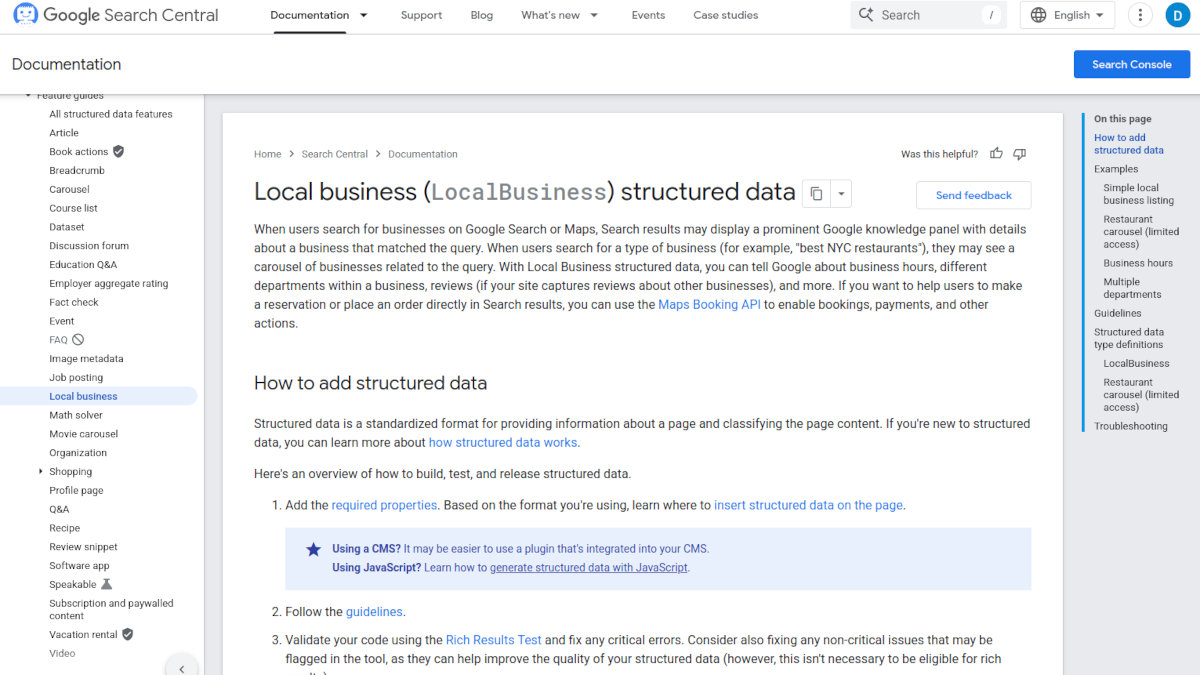Select Carousel in the sidebar
This screenshot has height=675, width=1200.
(69, 189)
